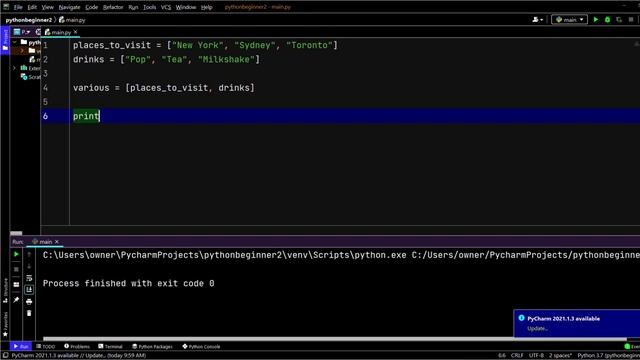Open the Help menu
This screenshot has height=360, width=640.
(x=207, y=7)
